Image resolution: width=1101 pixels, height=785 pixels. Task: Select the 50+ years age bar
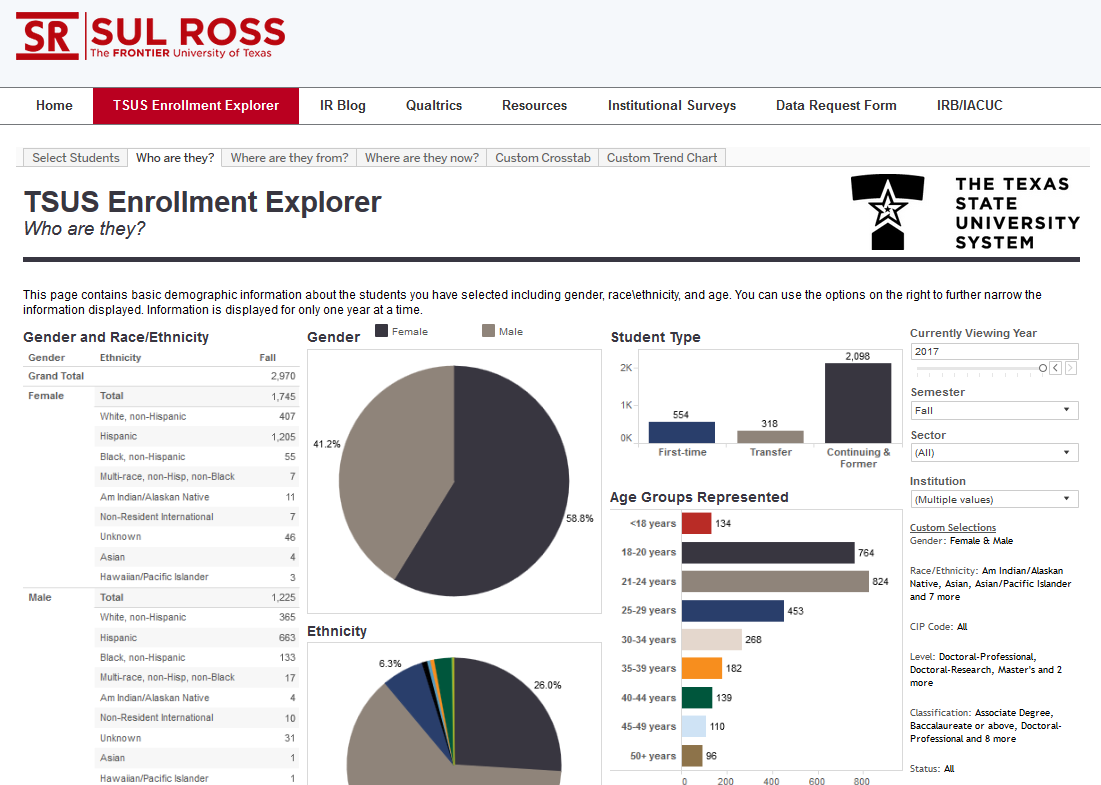[x=692, y=756]
